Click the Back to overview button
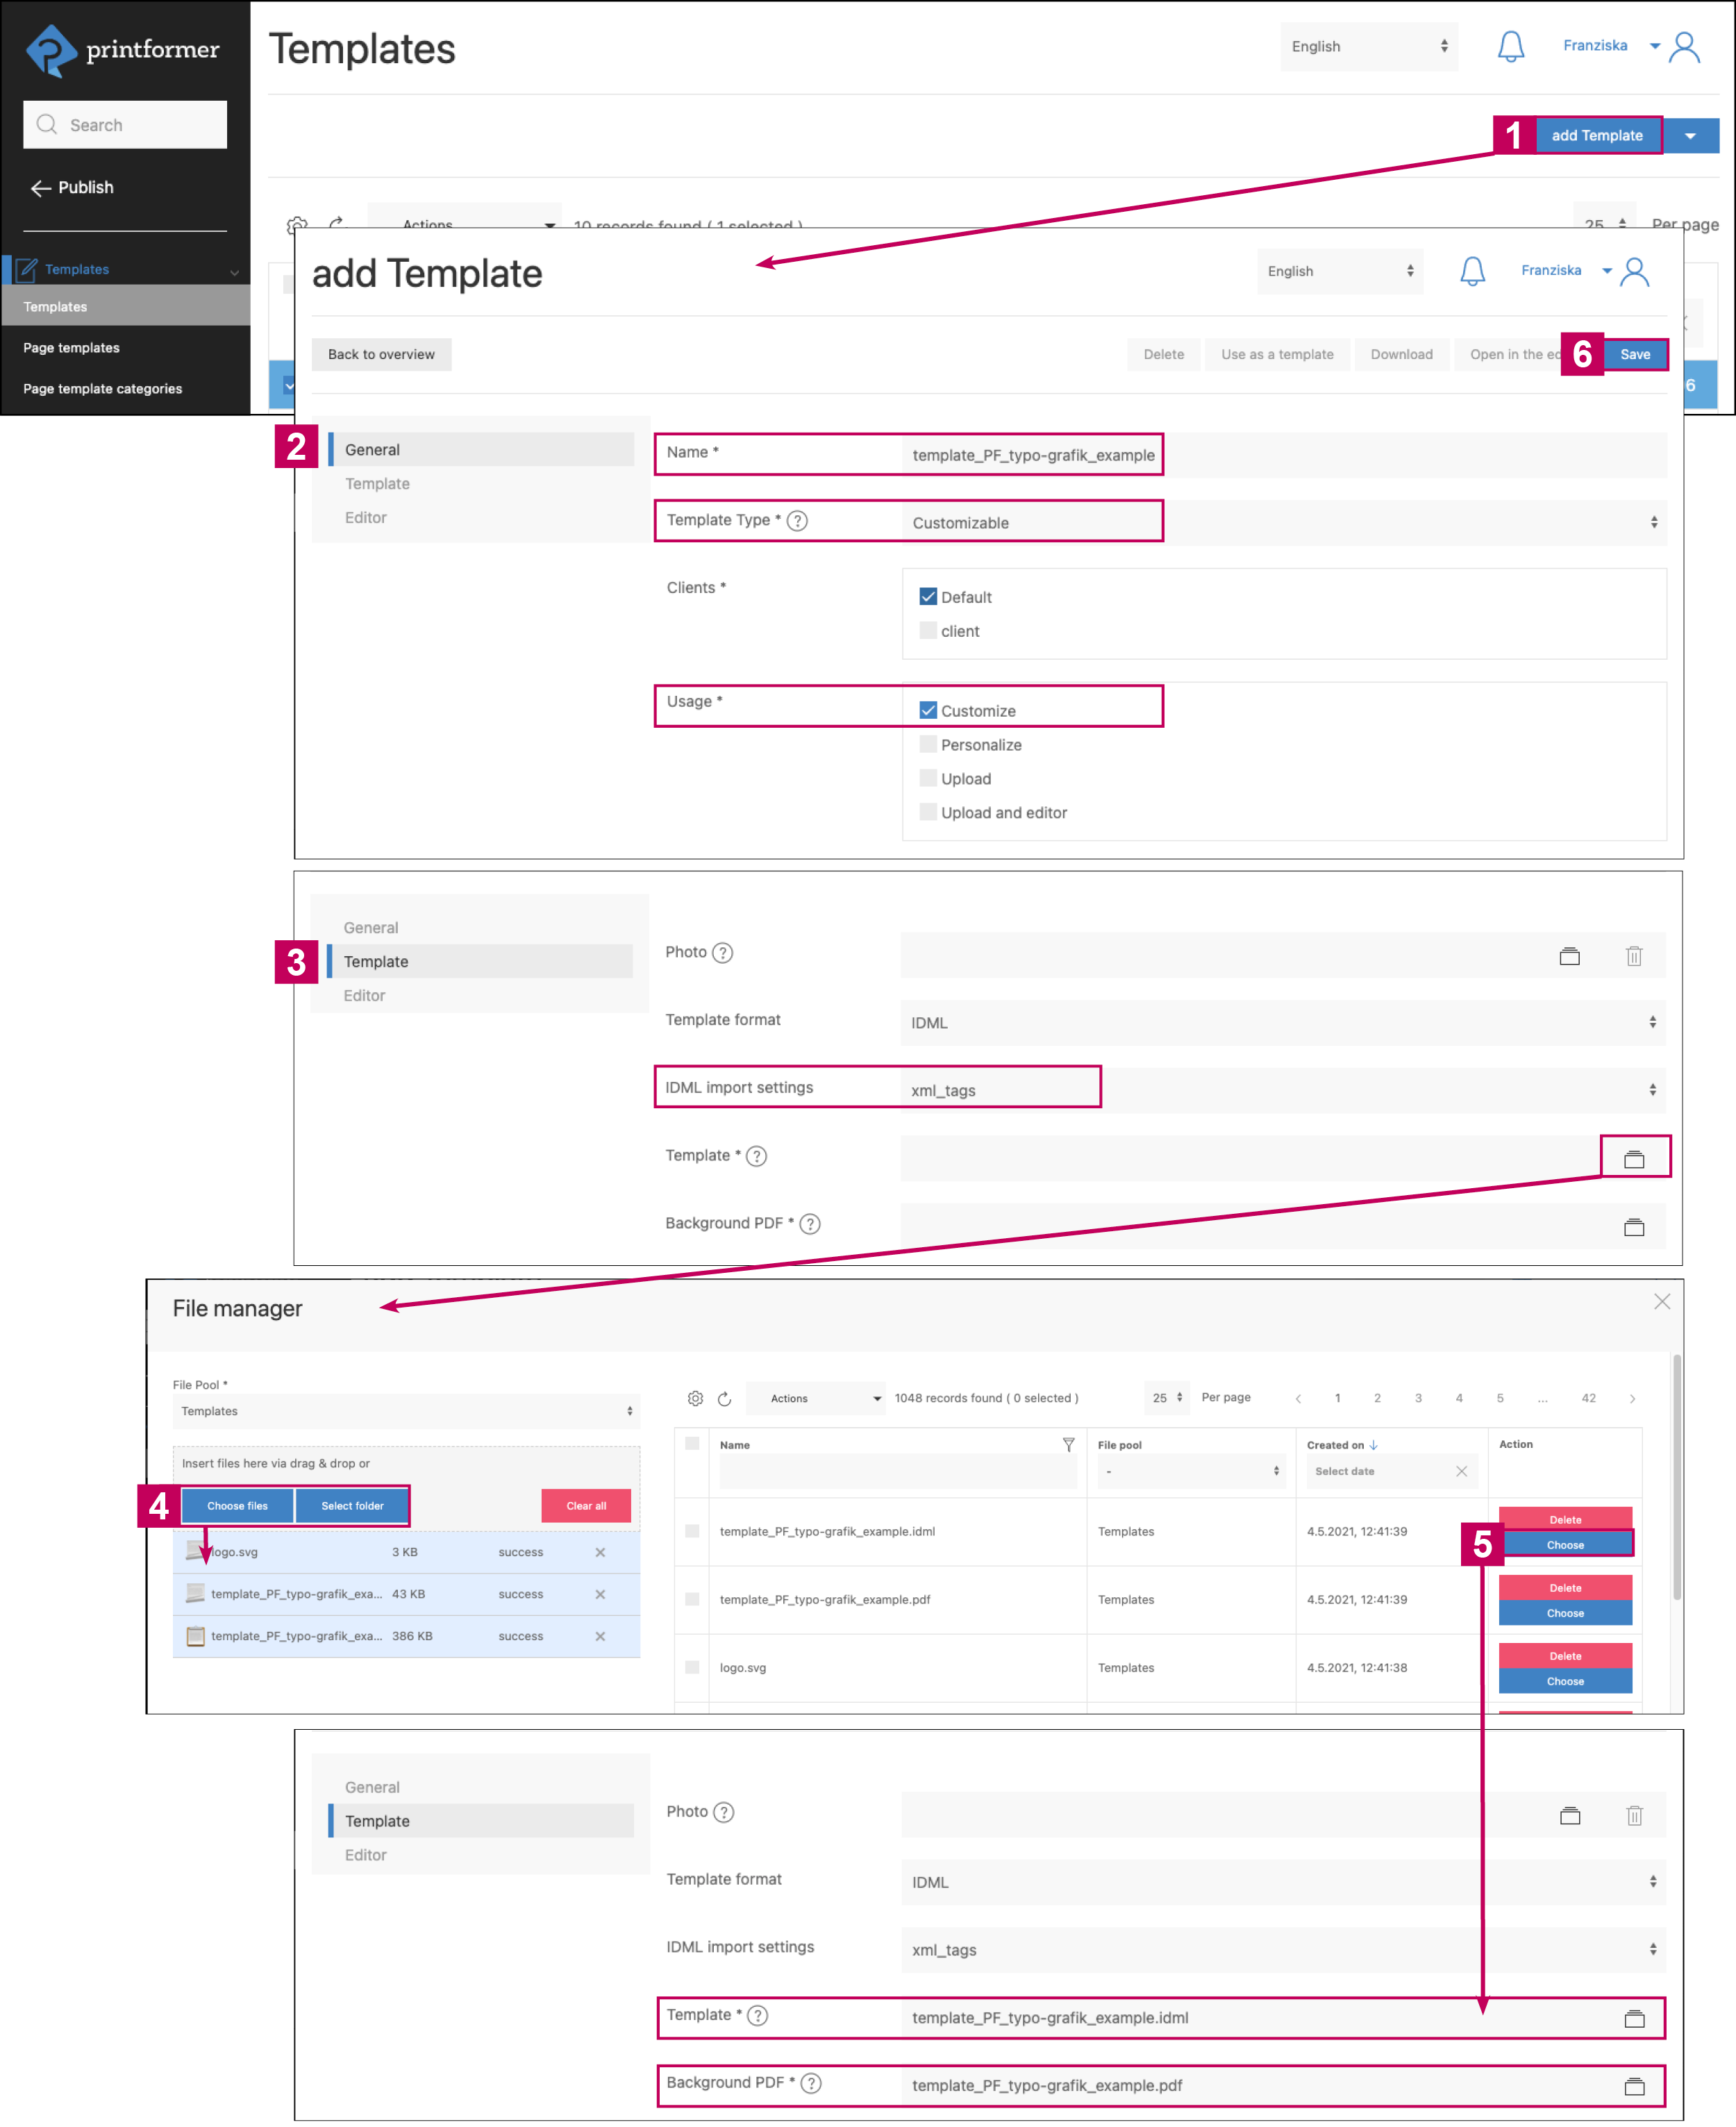Image resolution: width=1736 pixels, height=2127 pixels. coord(381,354)
